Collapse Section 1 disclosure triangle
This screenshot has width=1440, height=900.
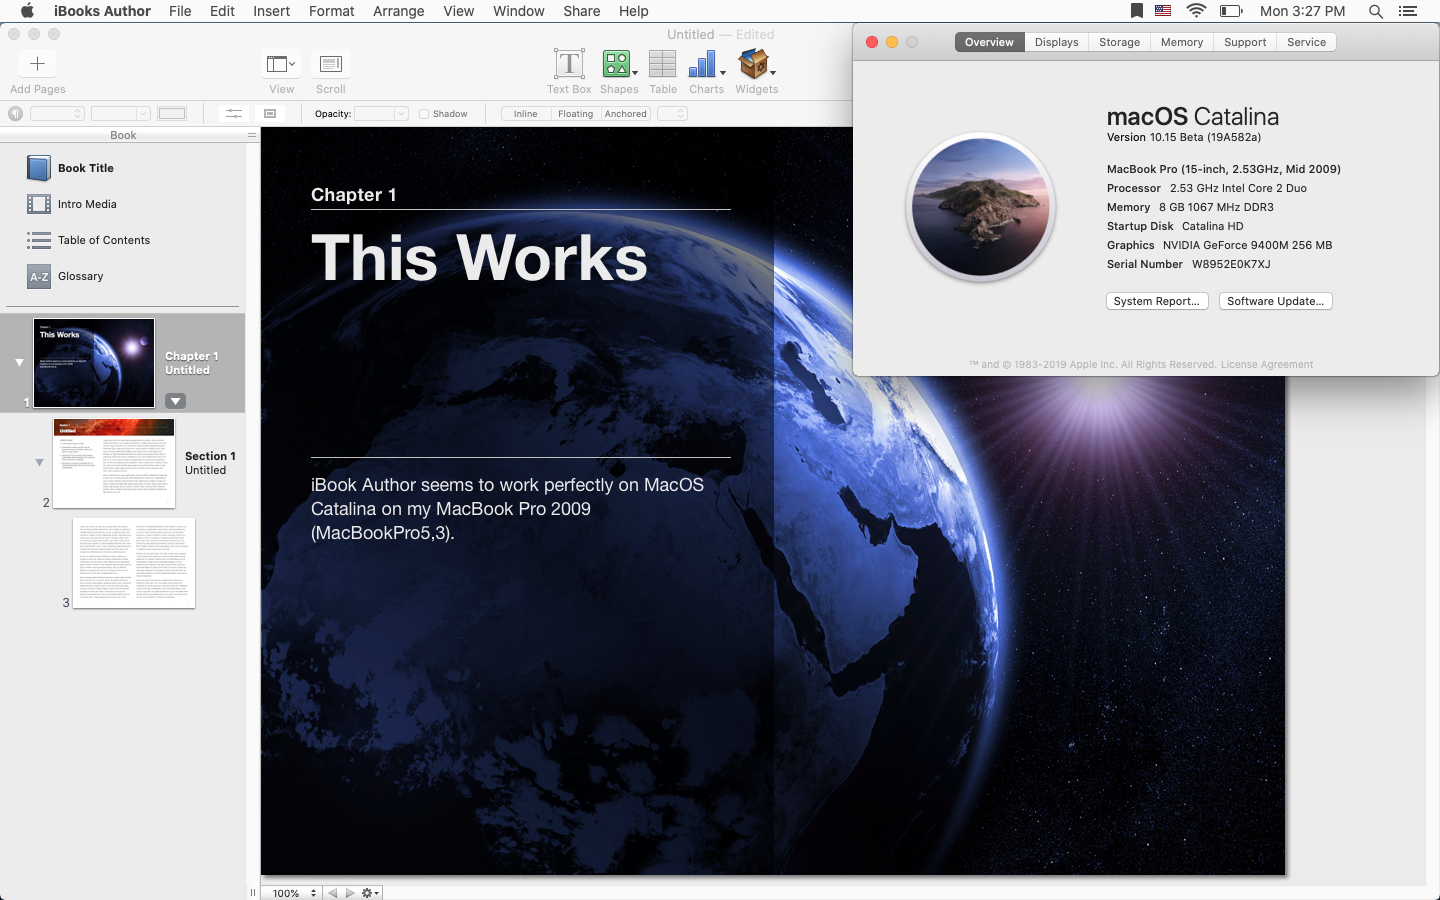pos(39,462)
